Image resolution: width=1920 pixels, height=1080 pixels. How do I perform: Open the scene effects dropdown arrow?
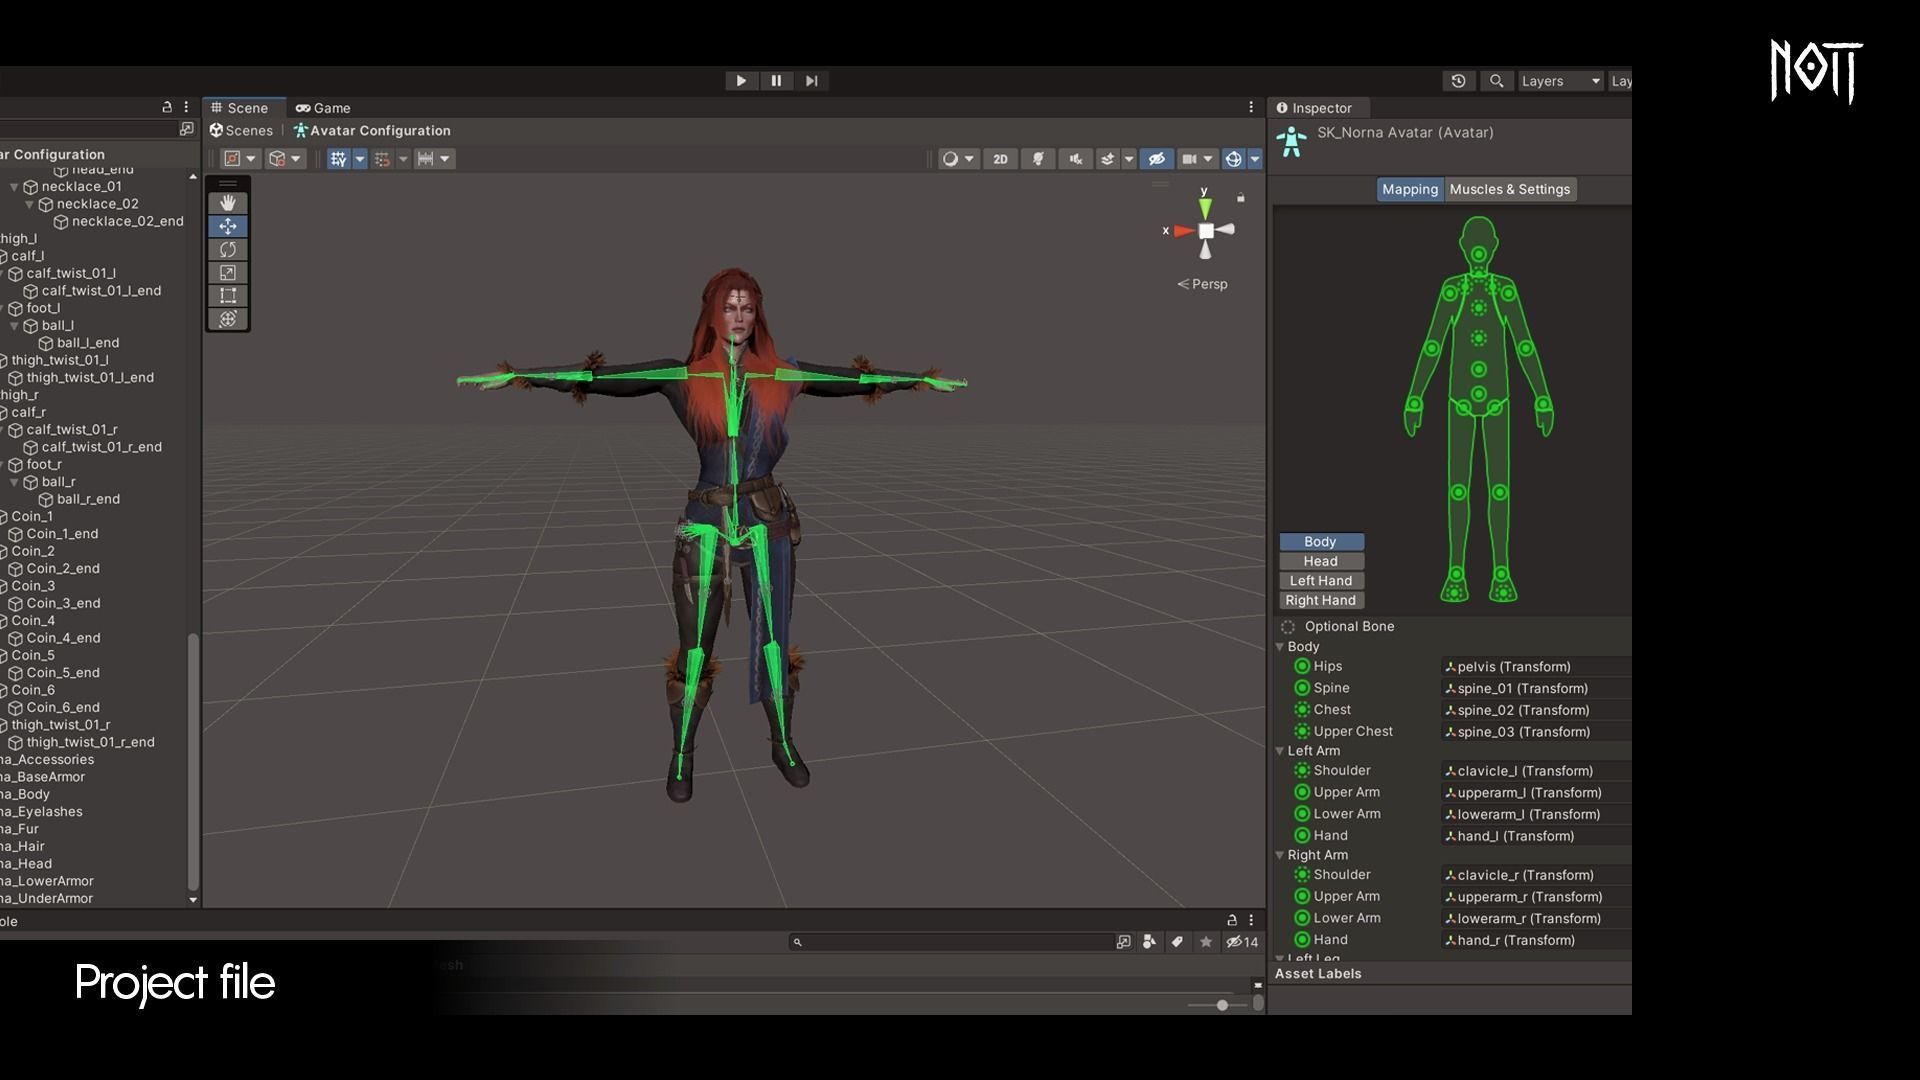(x=1129, y=159)
